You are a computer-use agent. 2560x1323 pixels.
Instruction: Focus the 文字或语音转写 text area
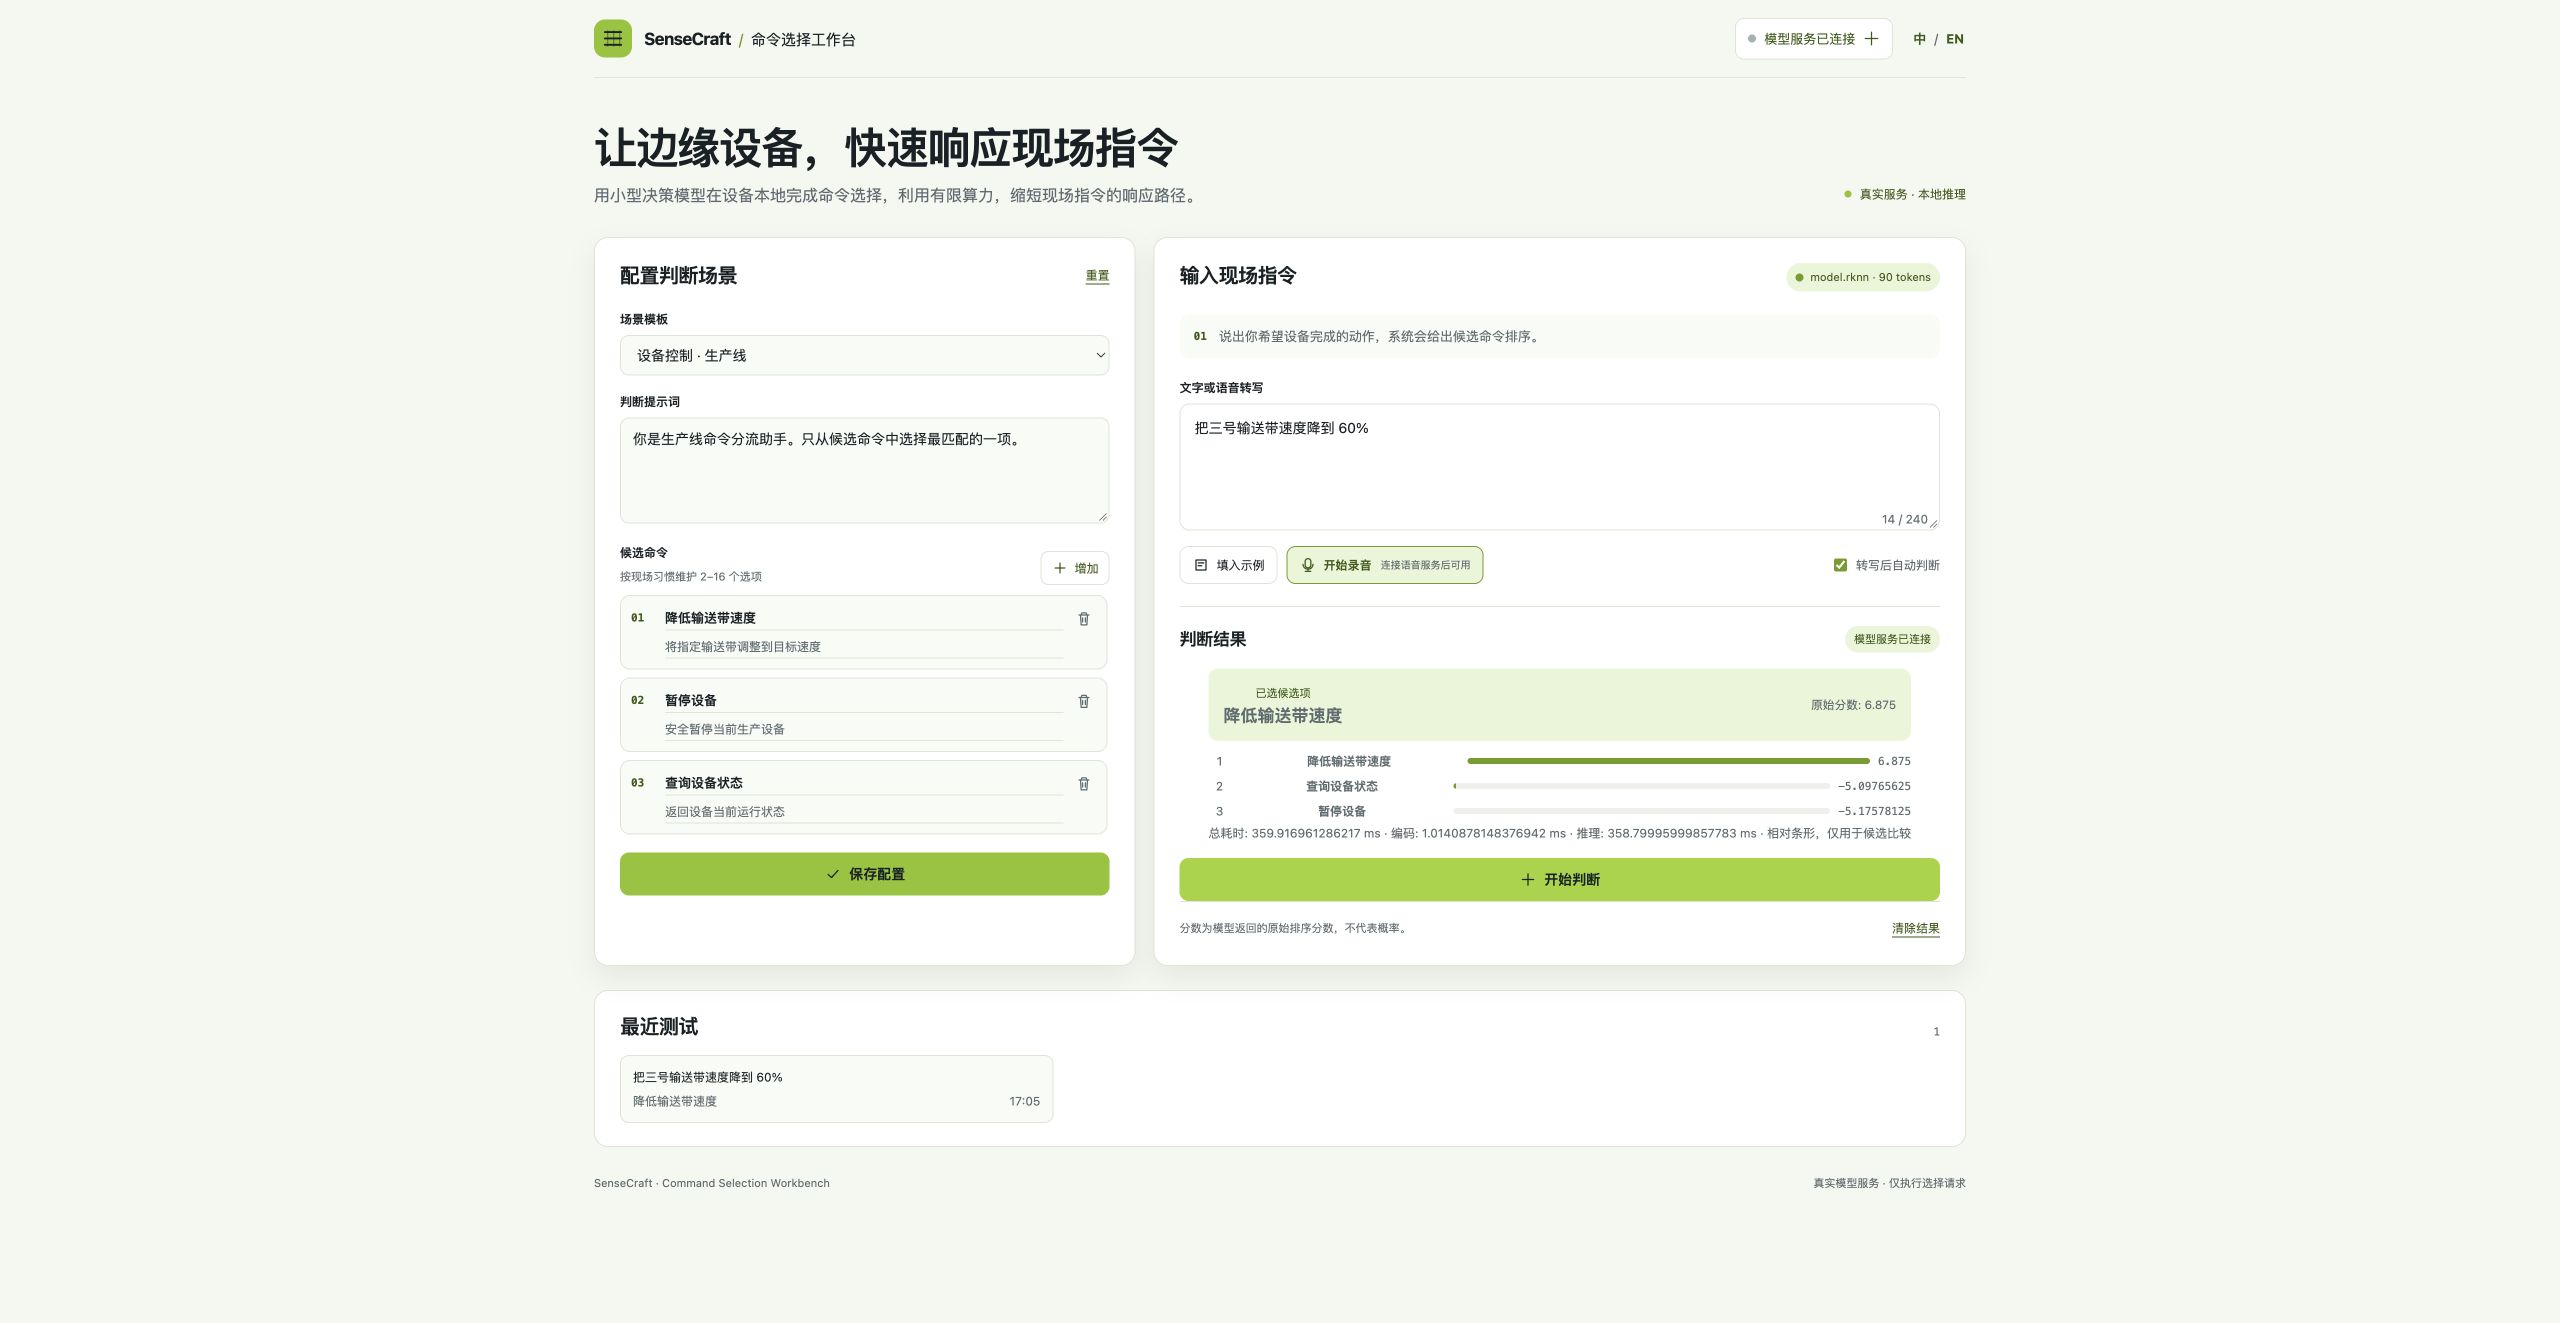point(1559,467)
